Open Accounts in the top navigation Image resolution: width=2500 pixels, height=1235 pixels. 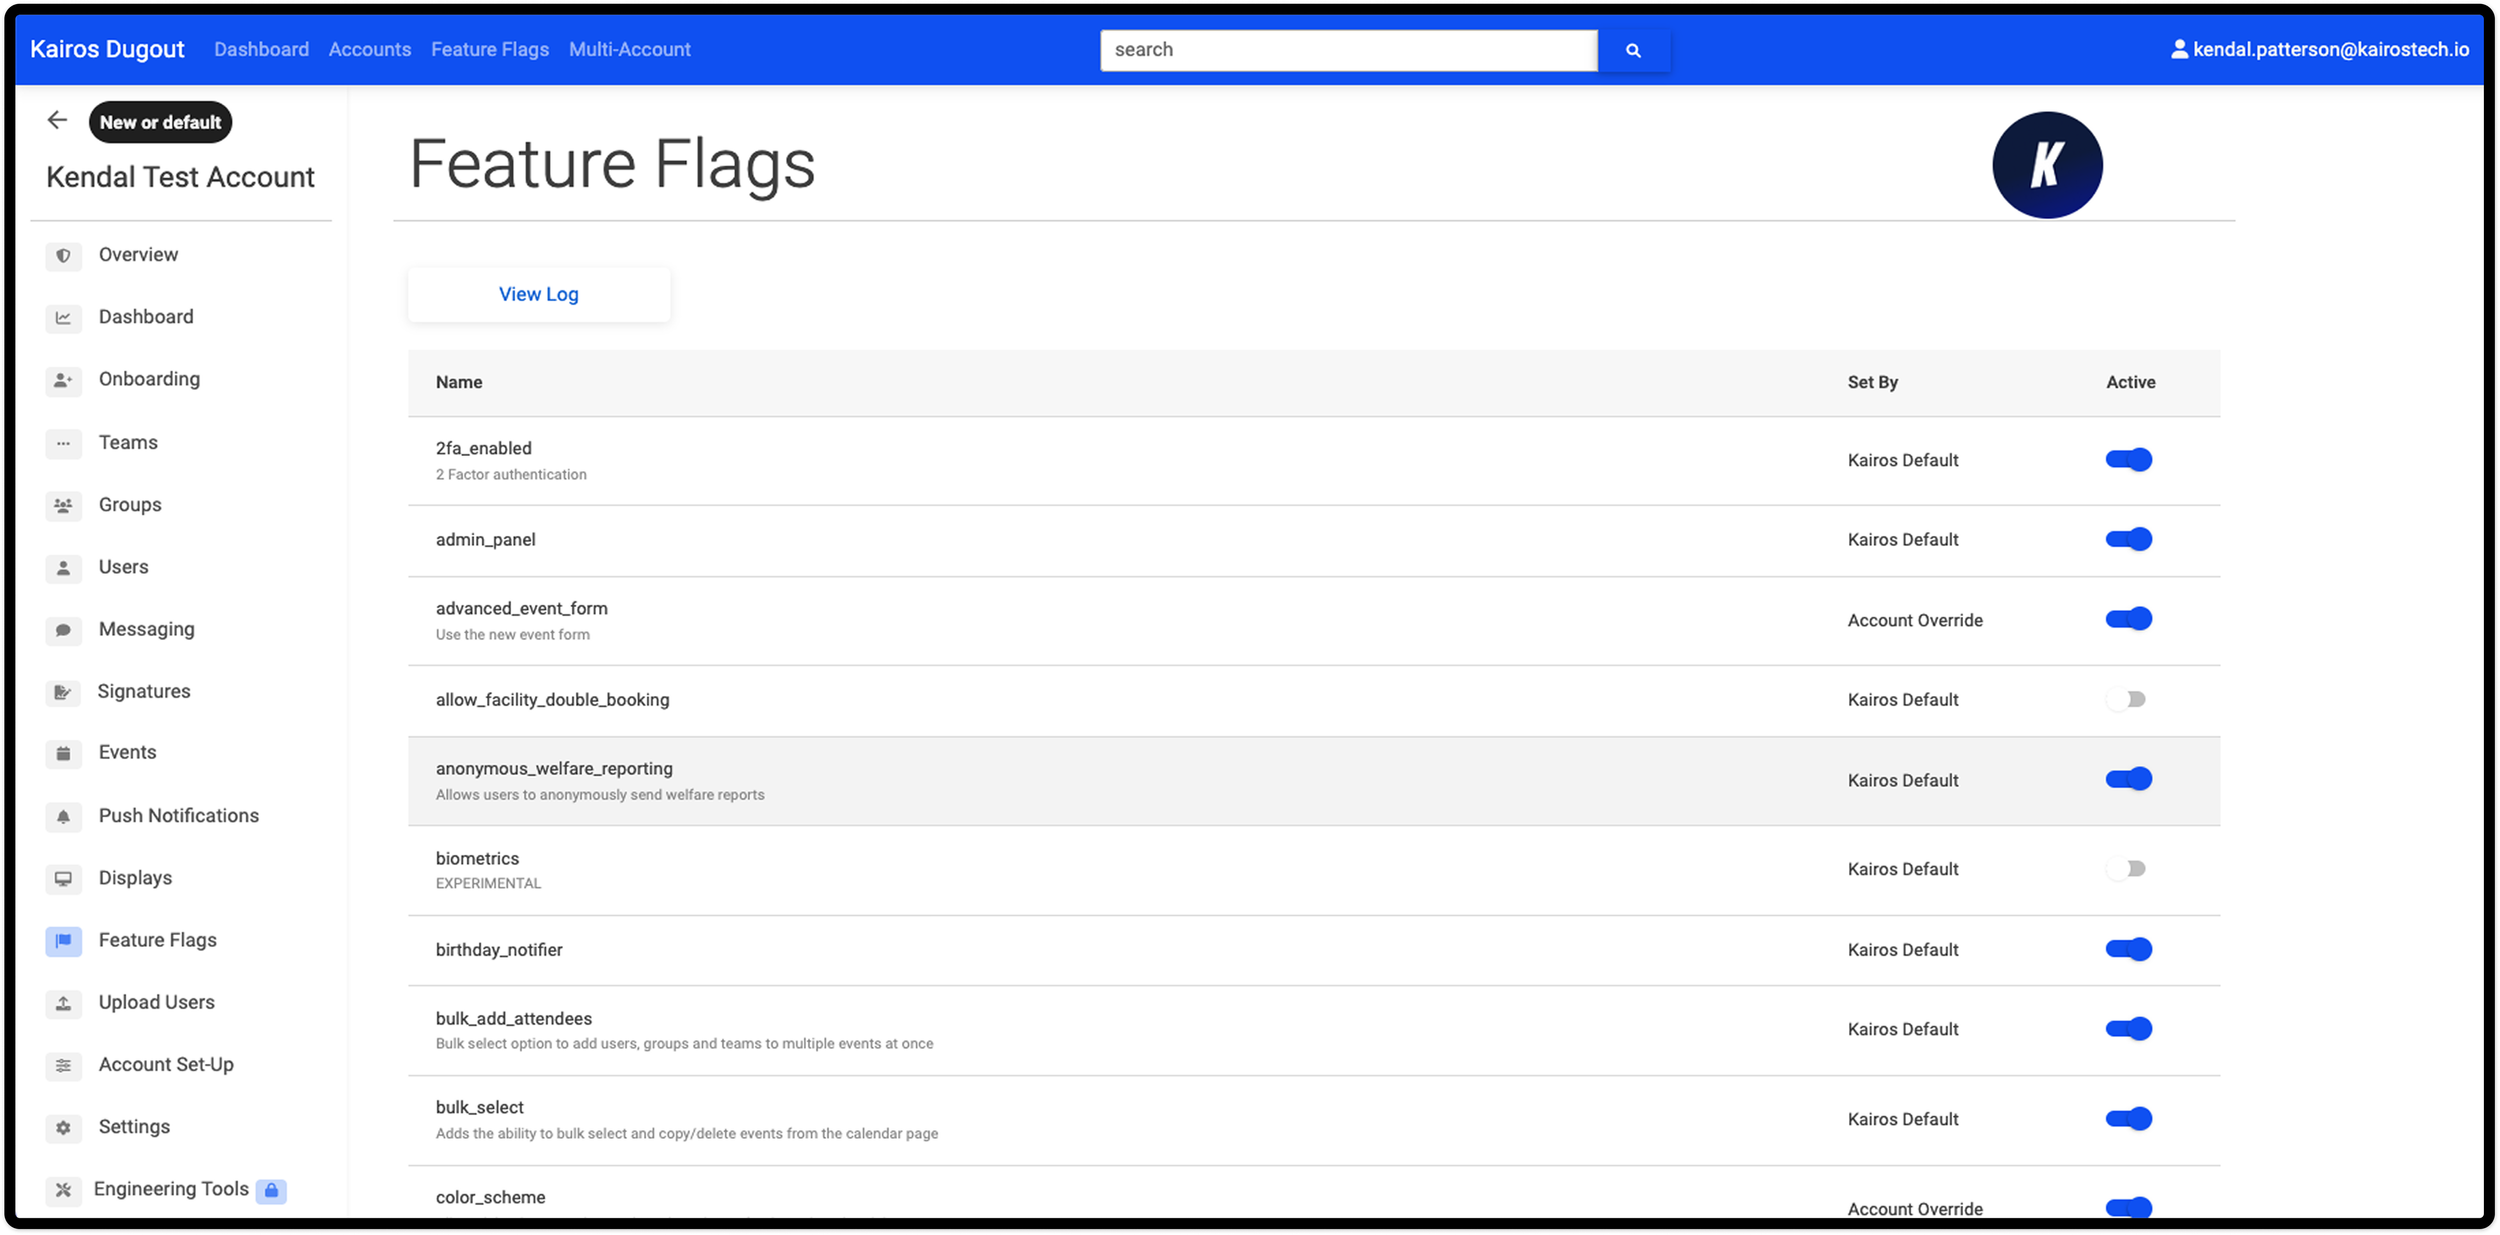[369, 50]
